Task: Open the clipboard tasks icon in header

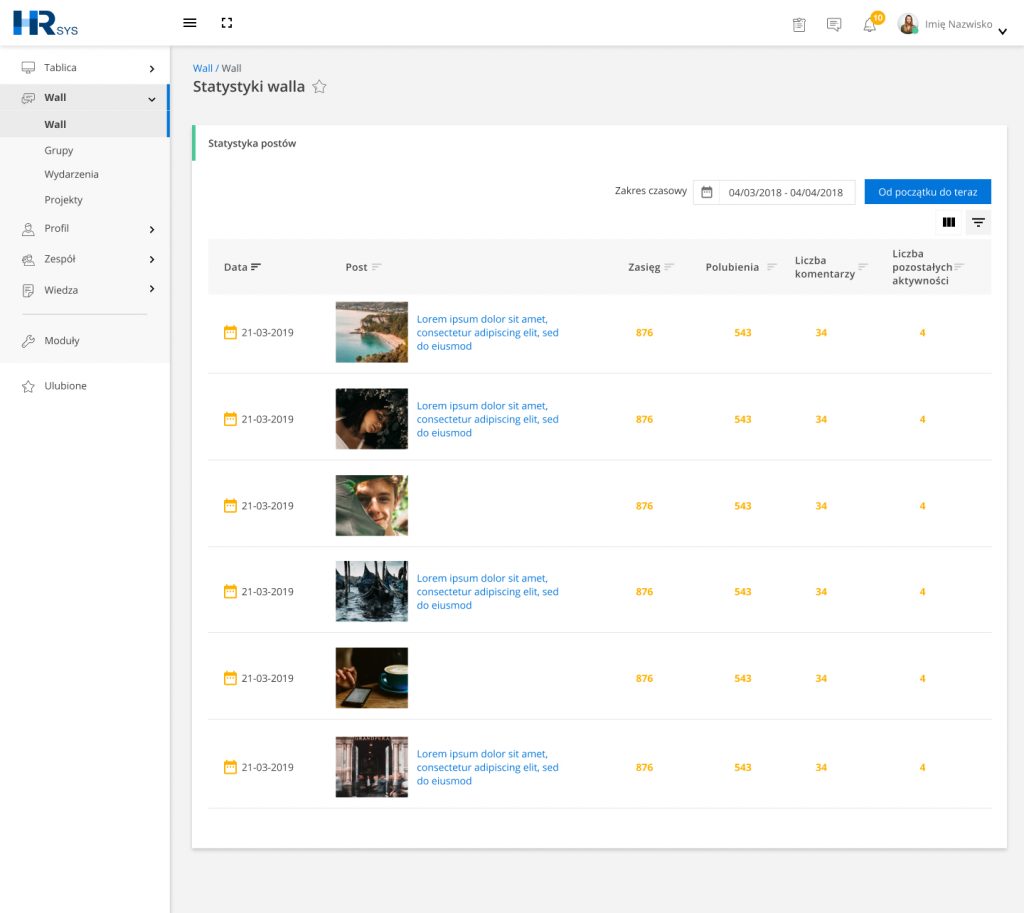Action: coord(799,25)
